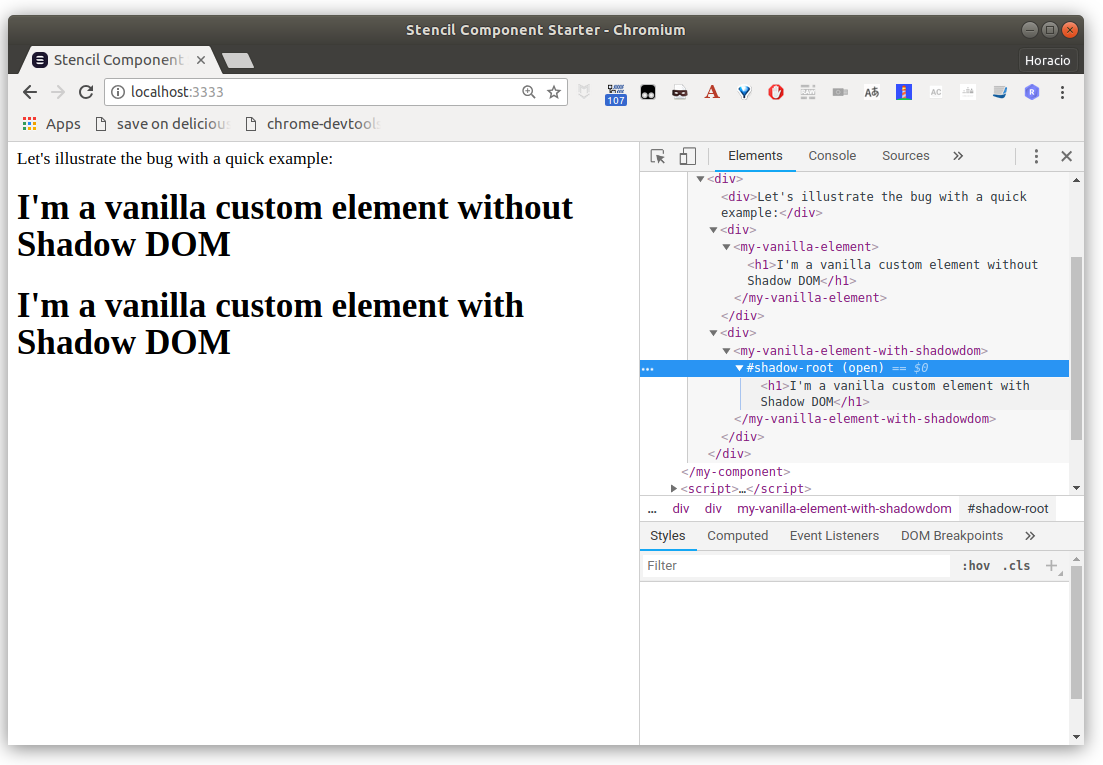Open the DOM Breakpoints tab
Screen dimensions: 1103x765
952,536
